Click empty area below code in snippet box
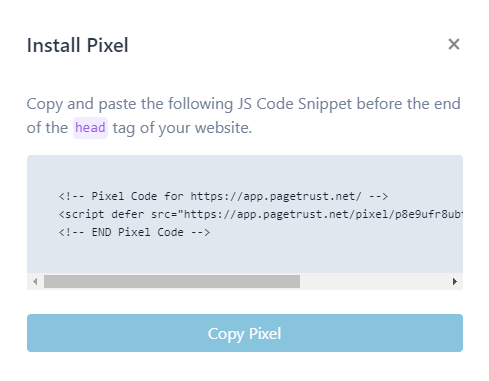The height and width of the screenshot is (381, 489). pos(245,256)
